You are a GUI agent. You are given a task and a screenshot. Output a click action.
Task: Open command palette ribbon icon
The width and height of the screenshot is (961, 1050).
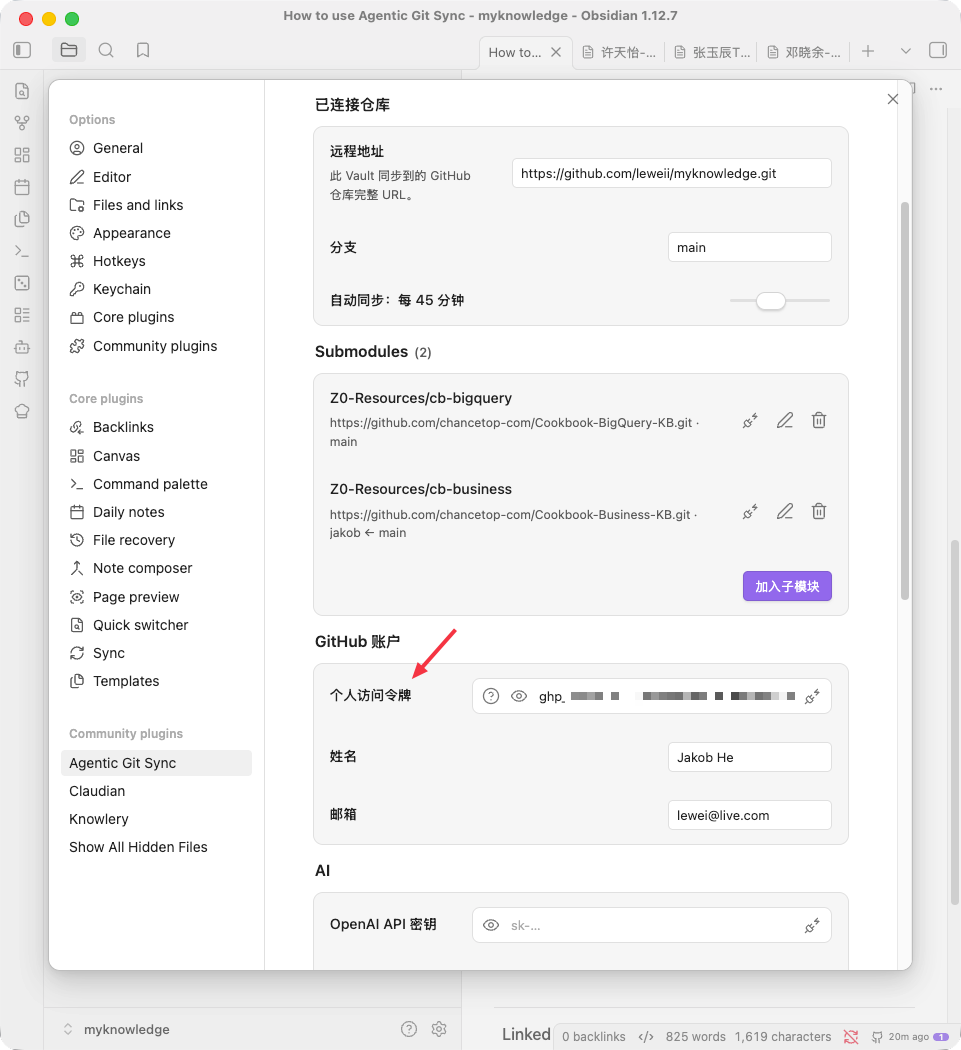click(22, 251)
